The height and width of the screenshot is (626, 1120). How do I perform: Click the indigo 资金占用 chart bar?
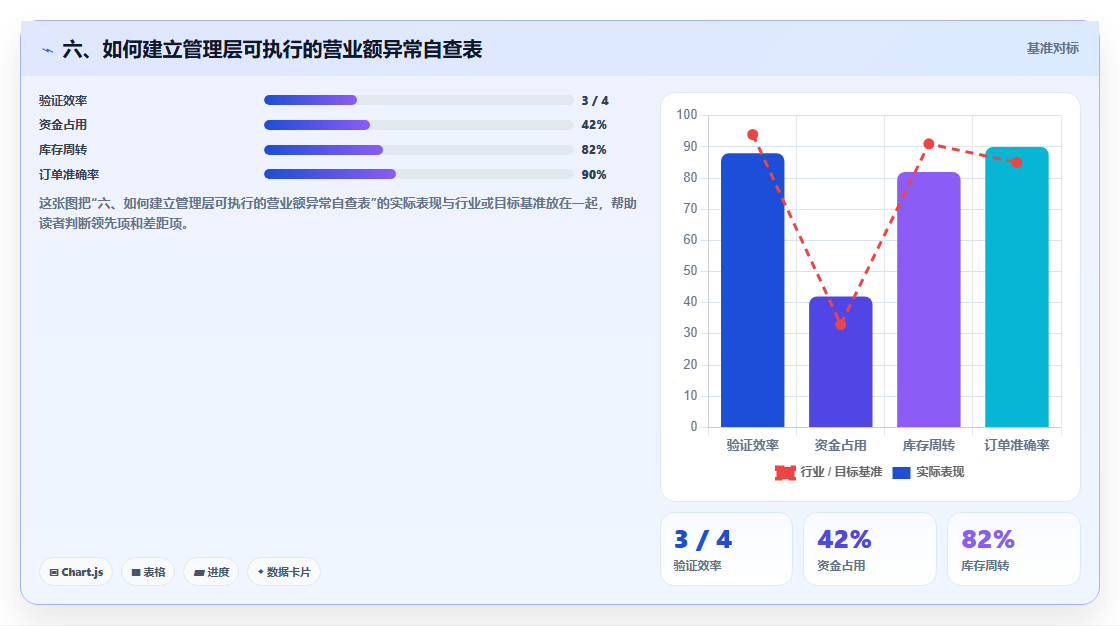(x=841, y=362)
